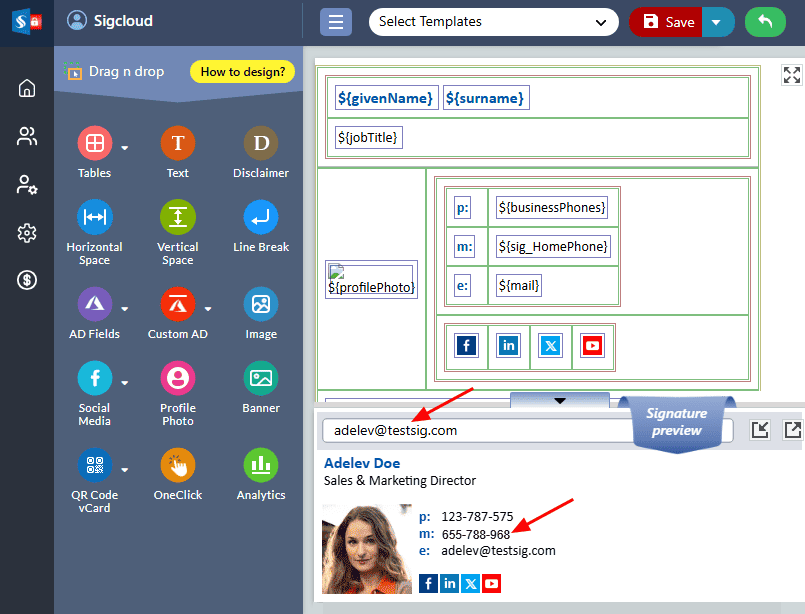
Task: Select the Banner element icon
Action: pos(261,379)
